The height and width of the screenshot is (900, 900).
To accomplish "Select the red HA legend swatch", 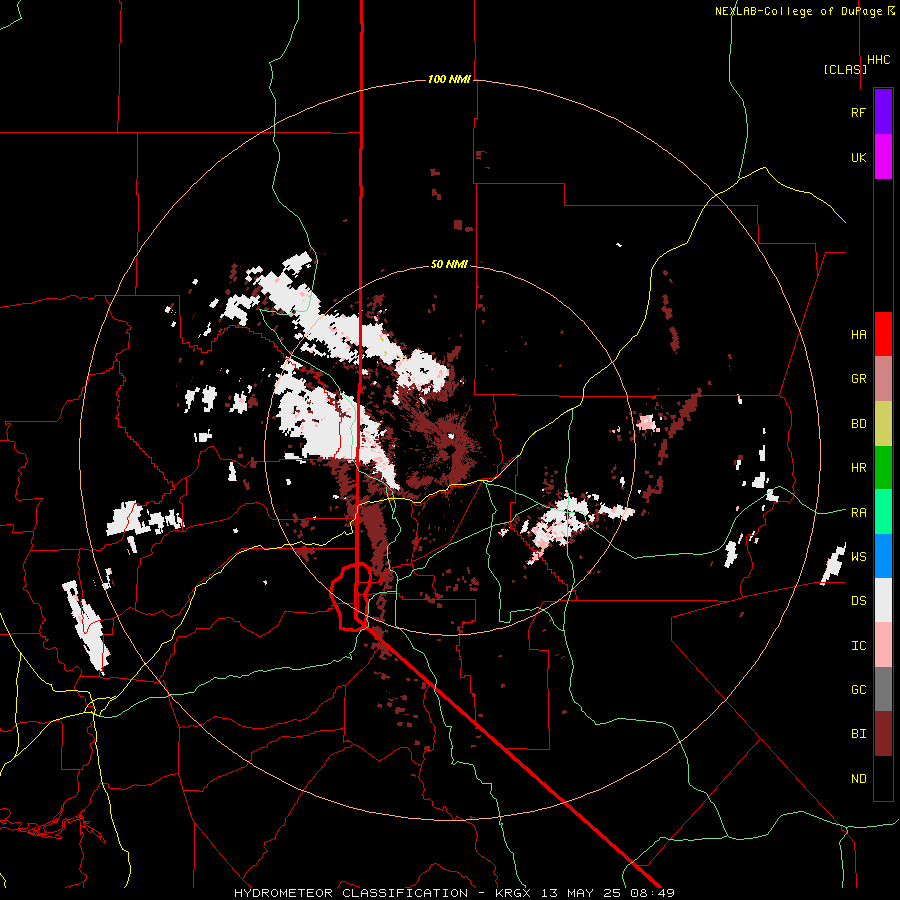I will [883, 334].
